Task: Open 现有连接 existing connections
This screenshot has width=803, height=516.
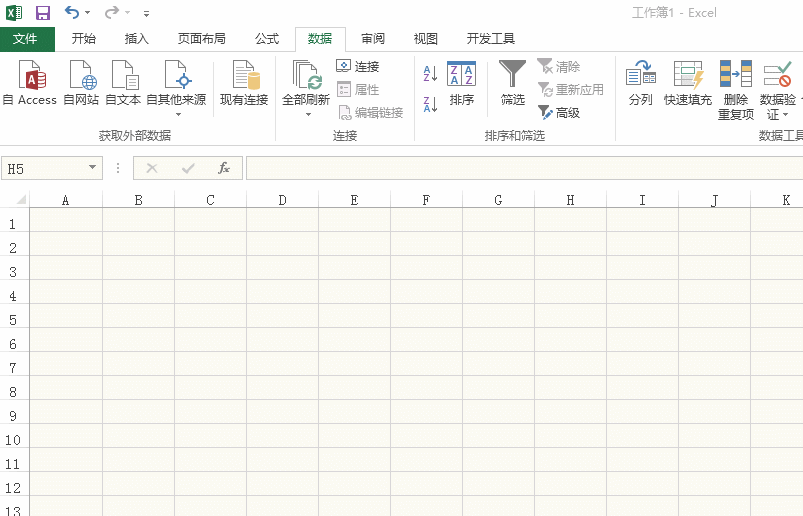Action: [x=244, y=83]
